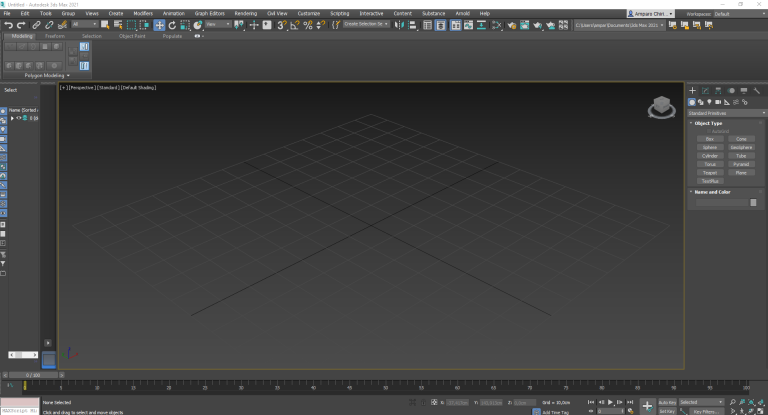Open the Selected key filter dropdown
The width and height of the screenshot is (768, 415).
701,402
